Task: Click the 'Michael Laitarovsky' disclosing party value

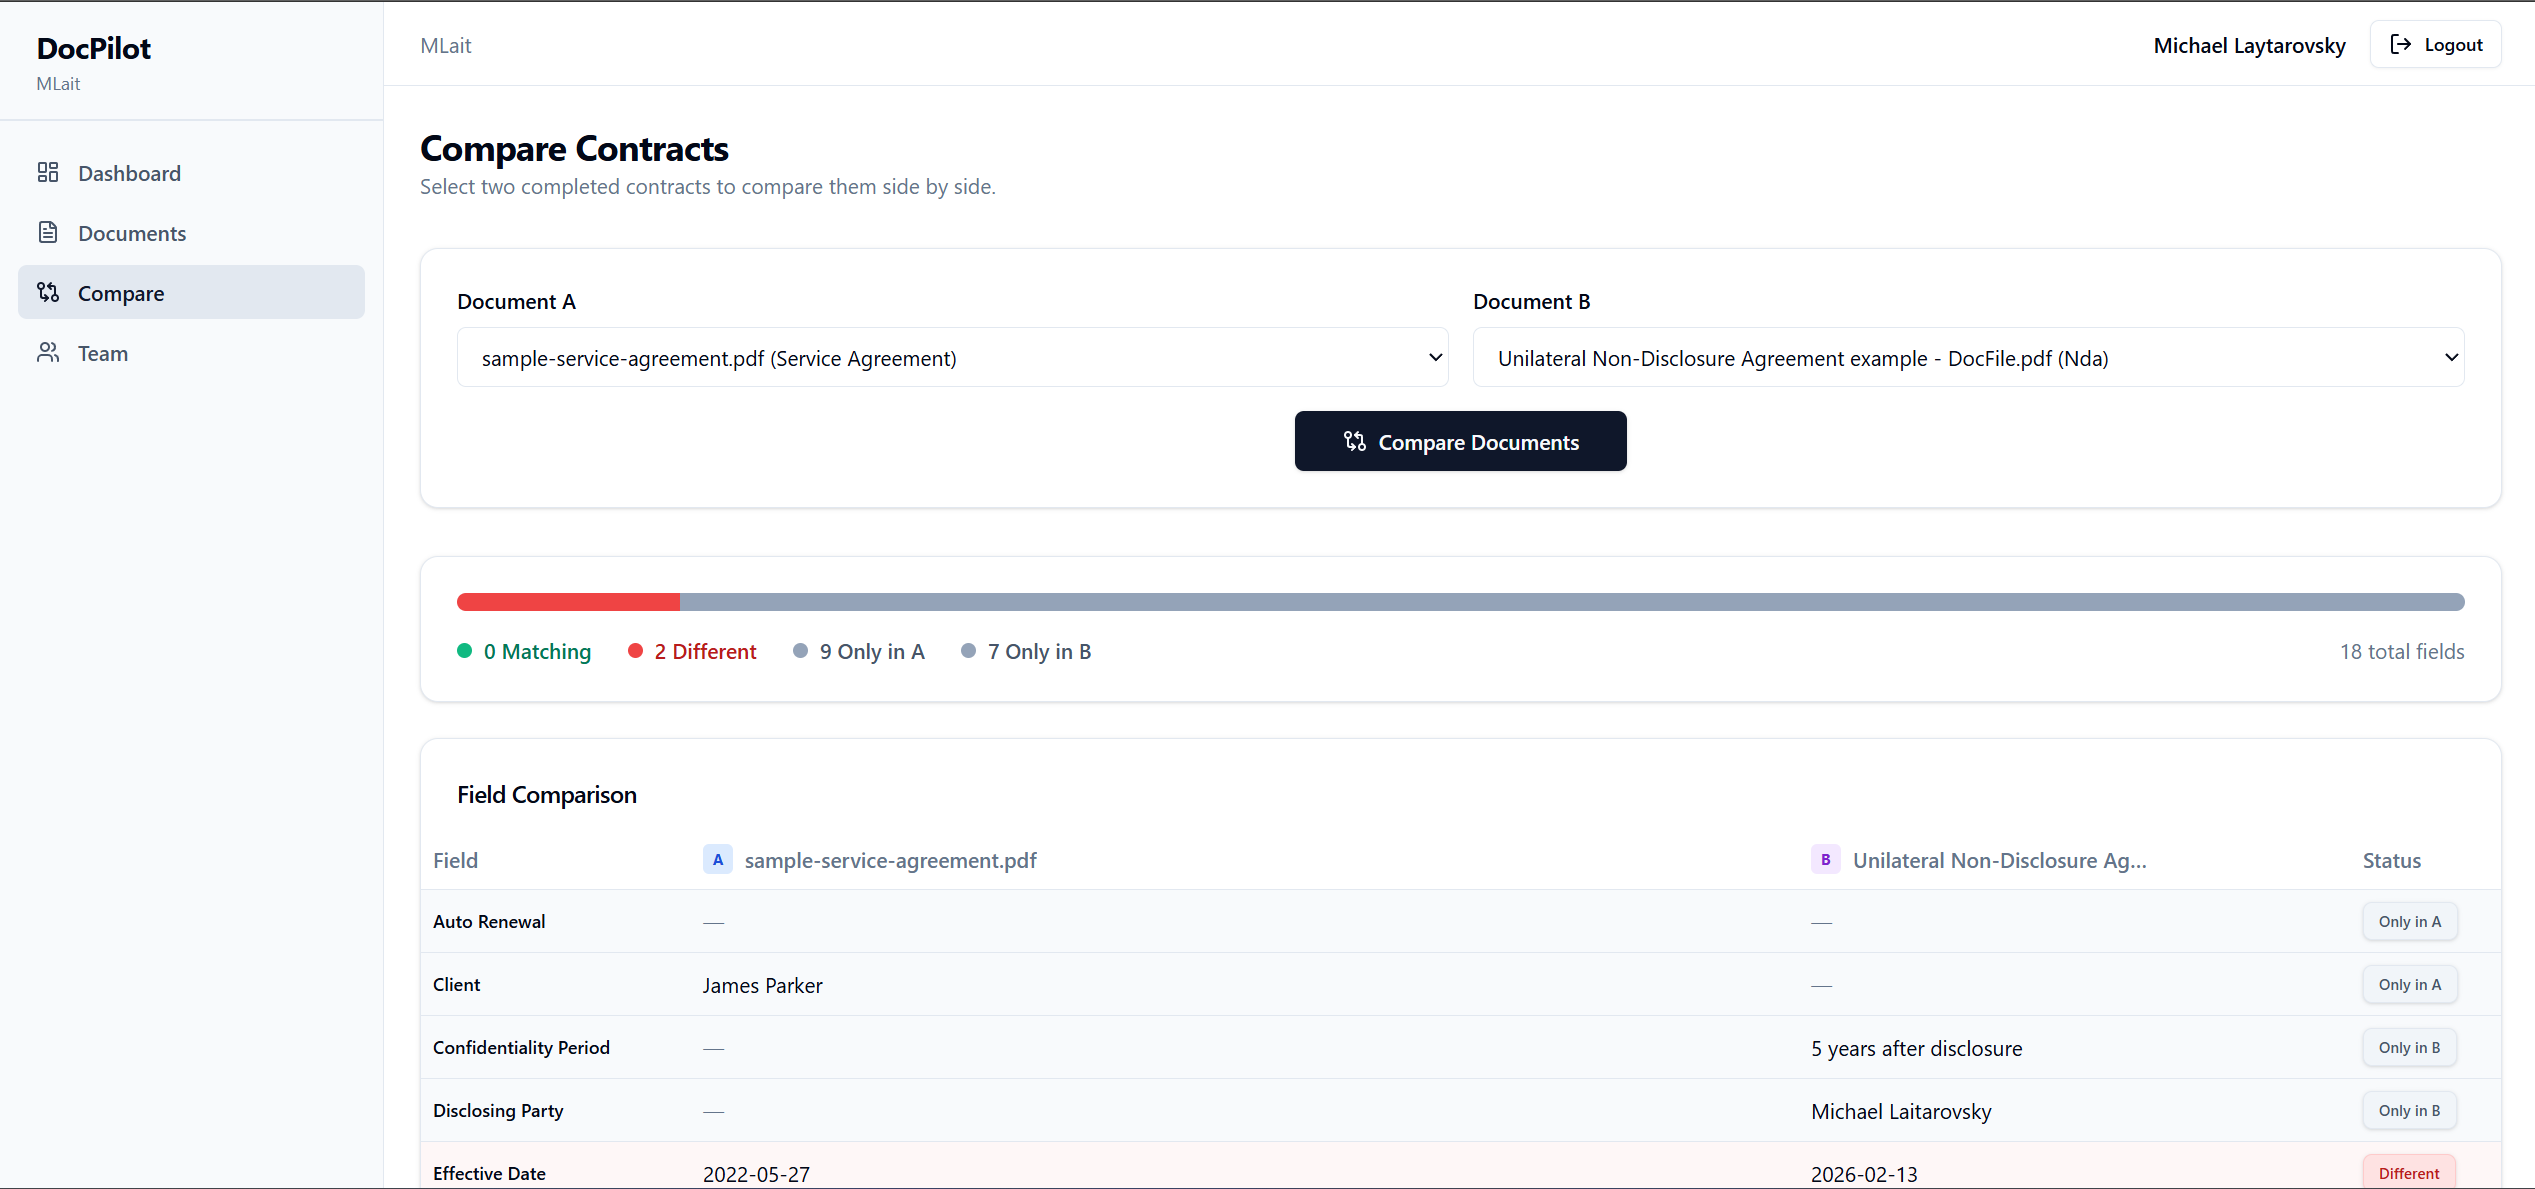Action: tap(1901, 1112)
